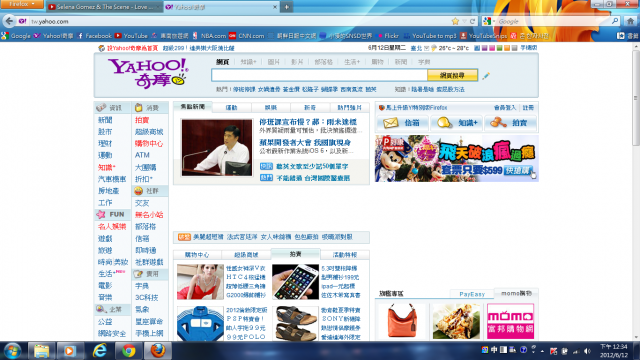Go to the Firefox home page icon
This screenshot has height=360, width=640.
click(x=630, y=21)
